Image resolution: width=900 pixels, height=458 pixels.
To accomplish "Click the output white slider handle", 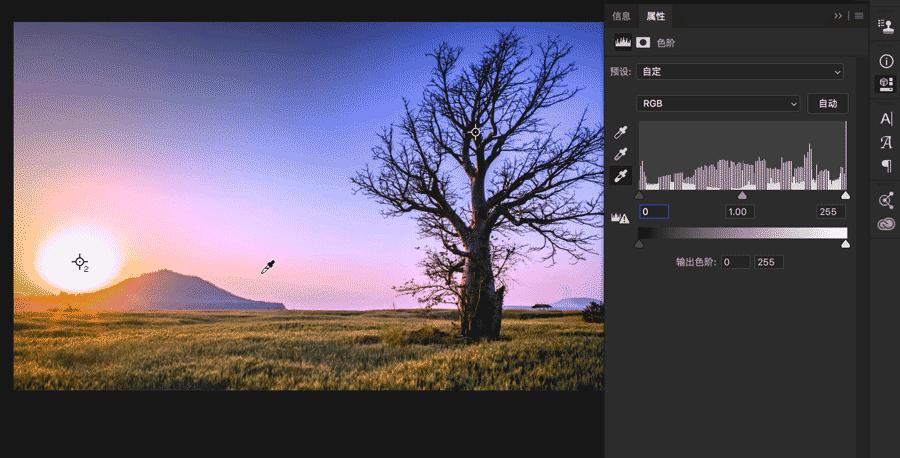I will [x=845, y=244].
